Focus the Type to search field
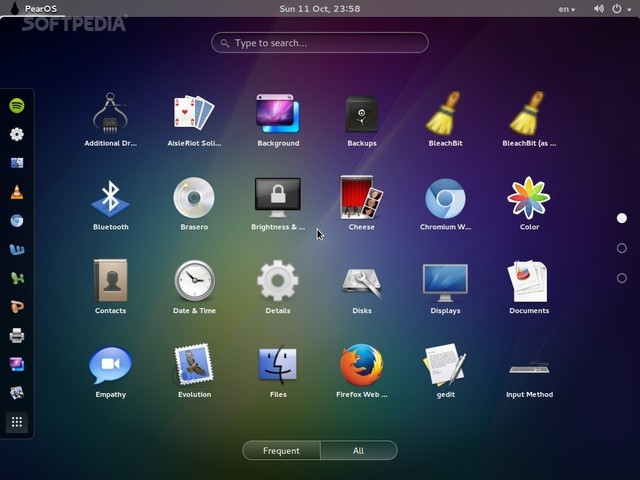Viewport: 640px width, 480px height. [320, 42]
